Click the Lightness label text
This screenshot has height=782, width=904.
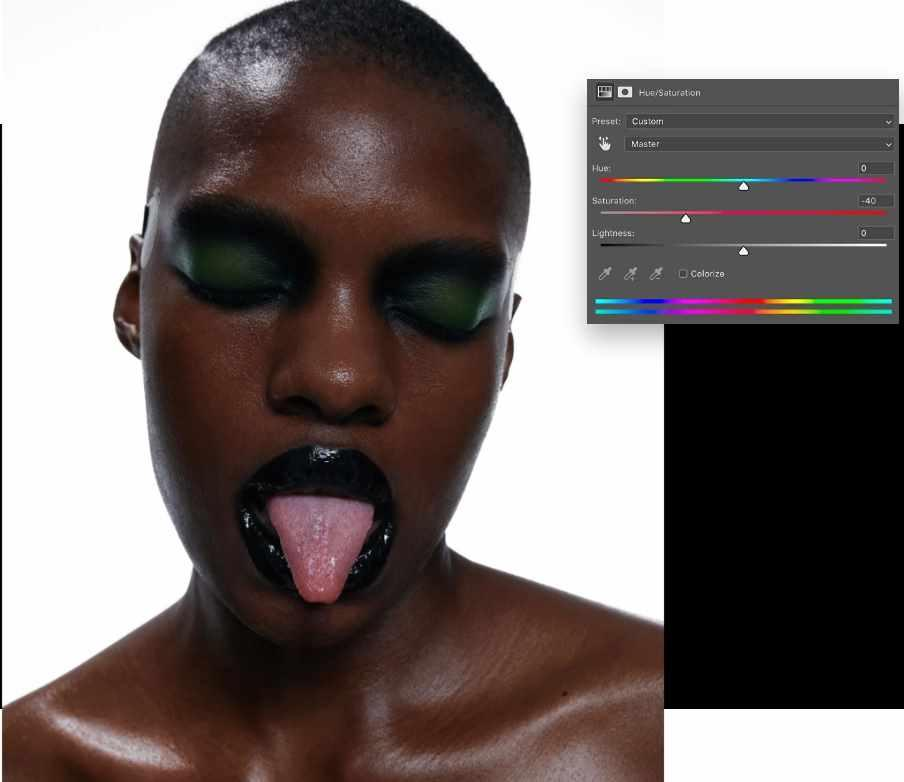tap(612, 233)
